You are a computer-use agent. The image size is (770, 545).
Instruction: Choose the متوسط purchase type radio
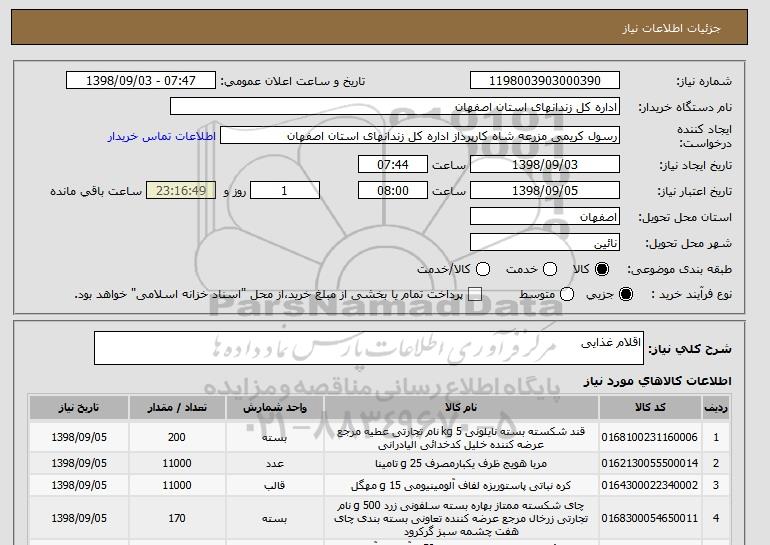pos(567,294)
